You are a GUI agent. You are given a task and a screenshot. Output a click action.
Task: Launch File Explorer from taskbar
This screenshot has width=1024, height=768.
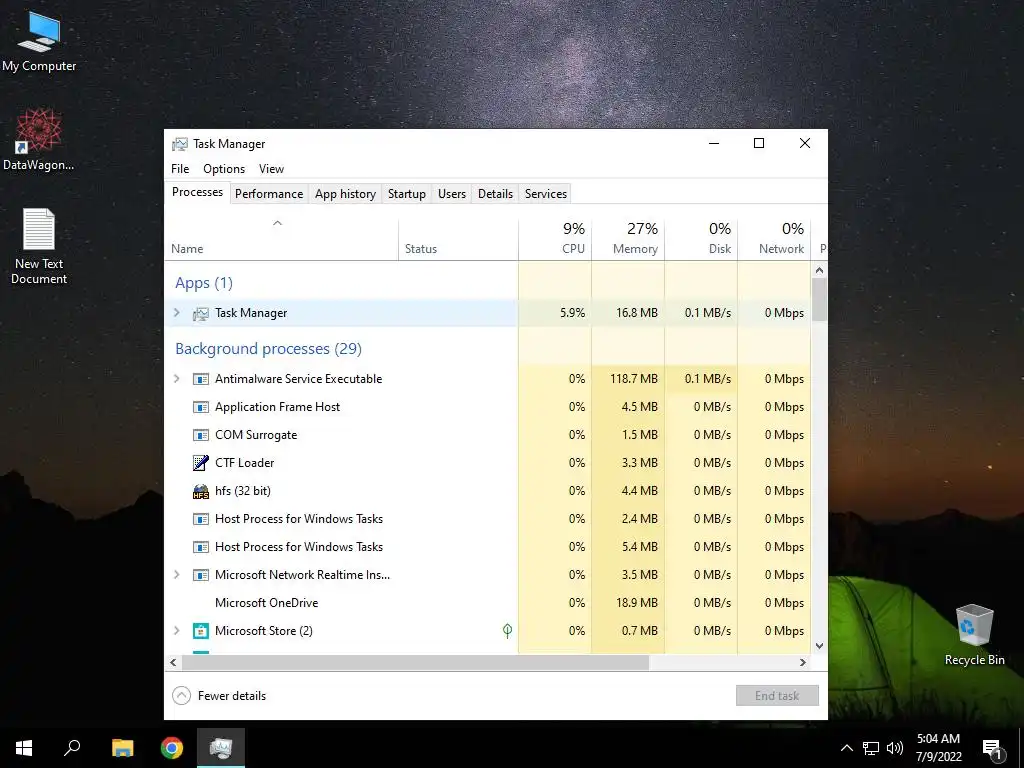pos(122,748)
